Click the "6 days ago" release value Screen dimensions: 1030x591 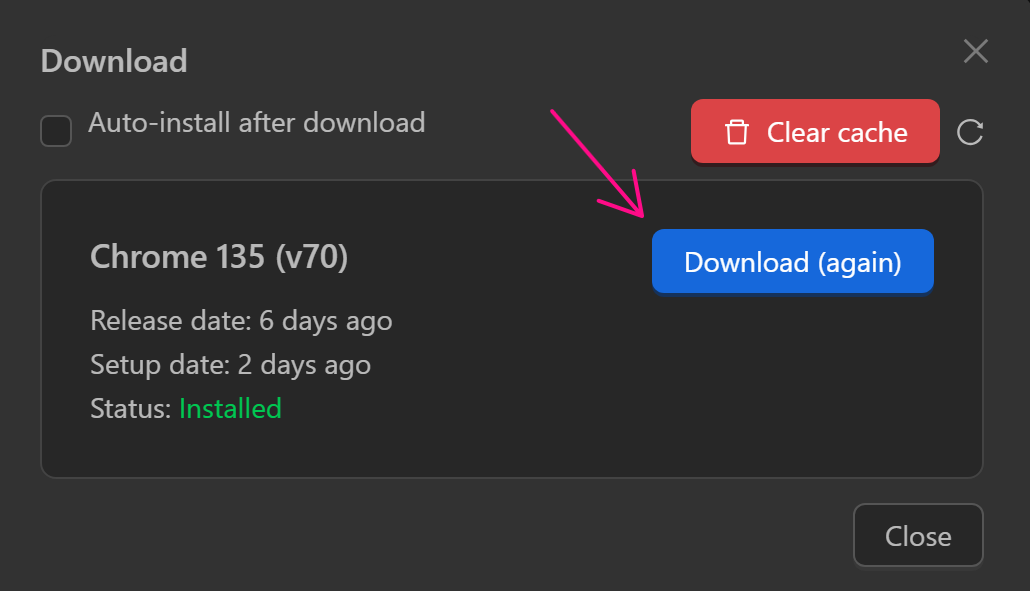pos(325,321)
